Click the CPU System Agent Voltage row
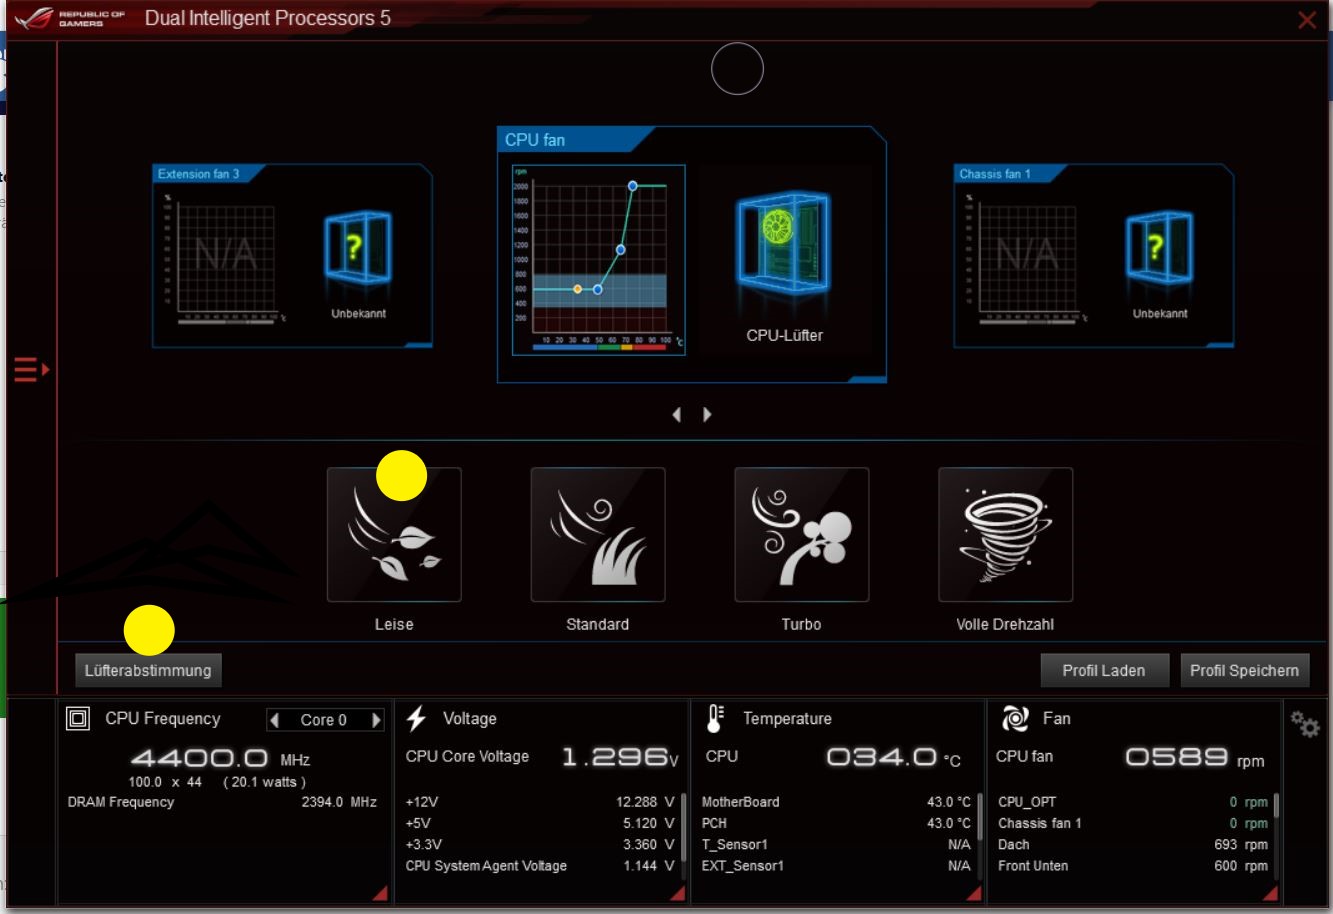Viewport: 1333px width, 914px height. point(540,866)
